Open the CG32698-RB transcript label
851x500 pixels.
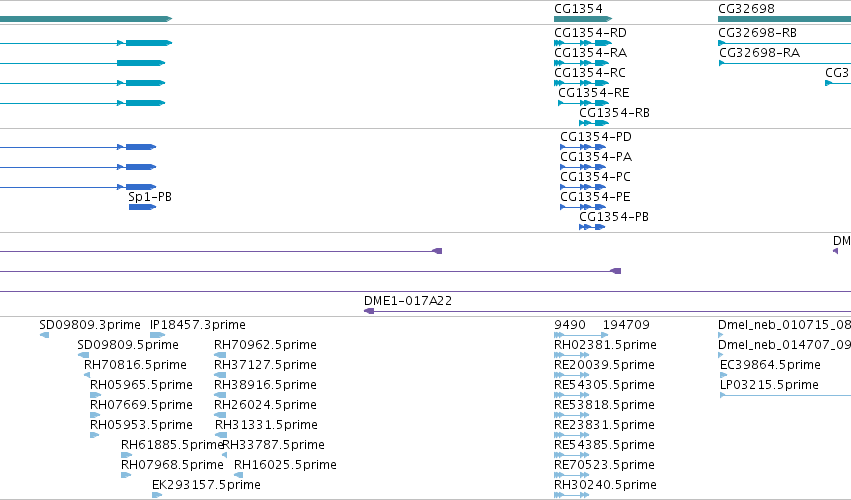pyautogui.click(x=757, y=33)
